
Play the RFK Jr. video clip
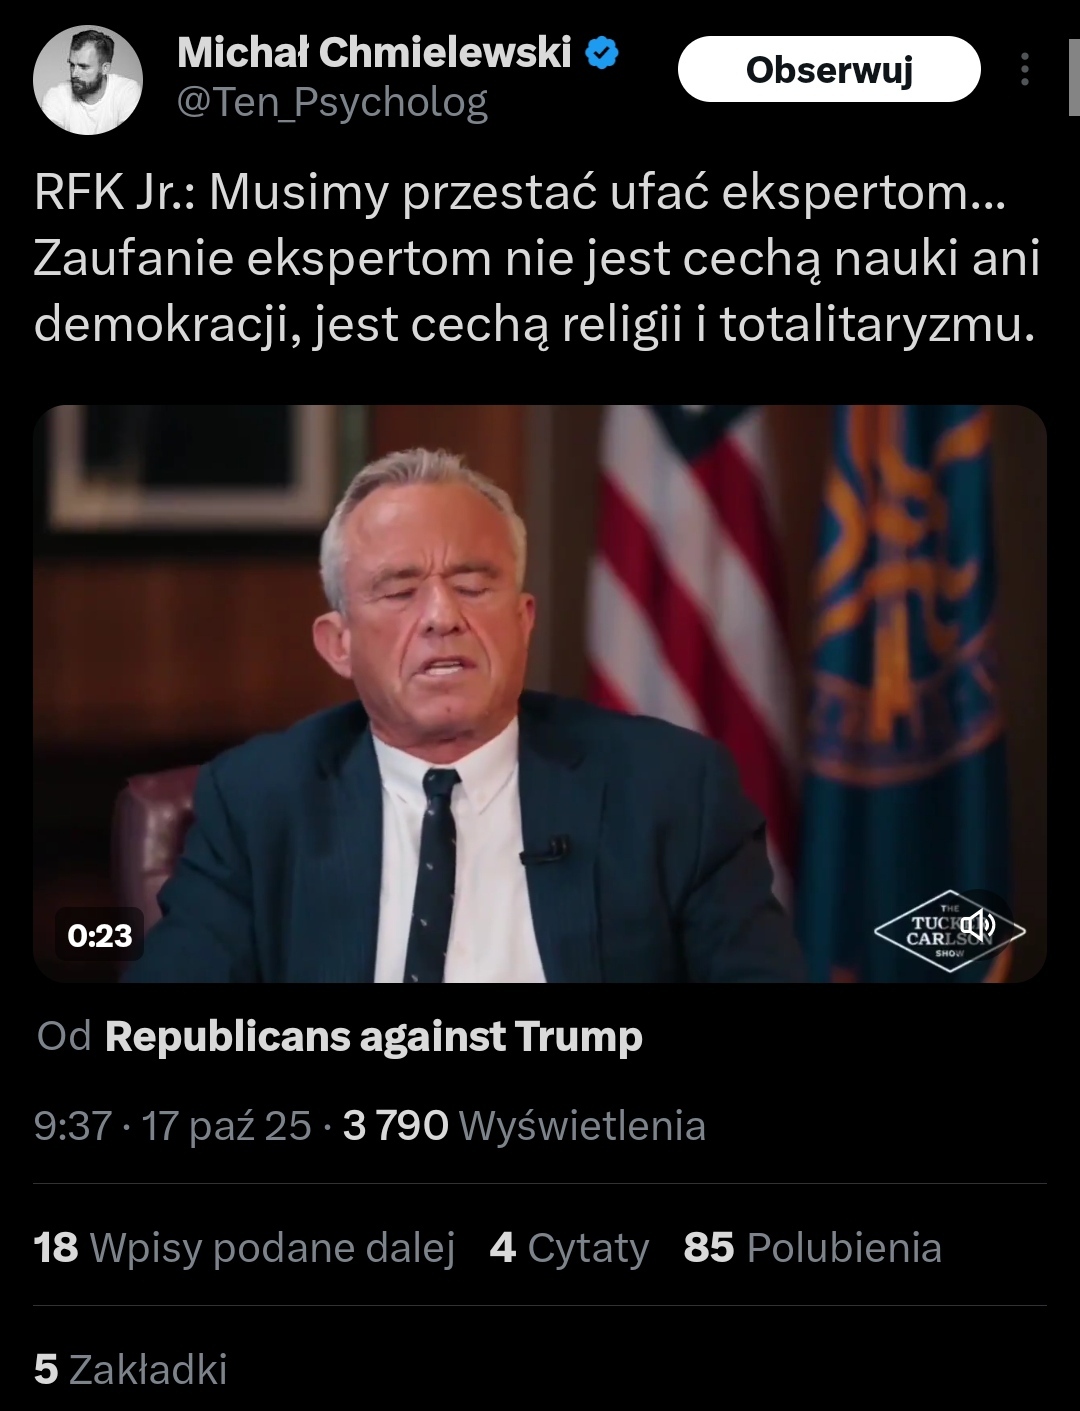pos(540,693)
